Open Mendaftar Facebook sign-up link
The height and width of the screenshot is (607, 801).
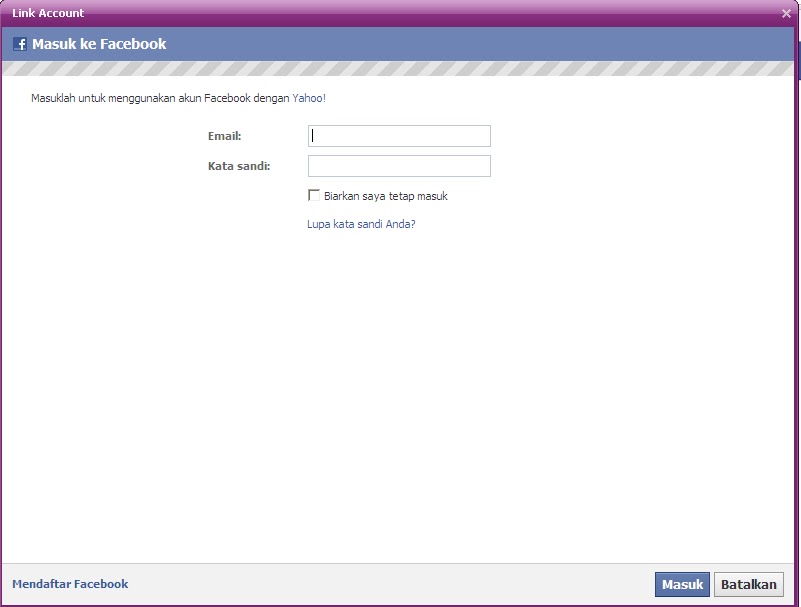point(70,584)
